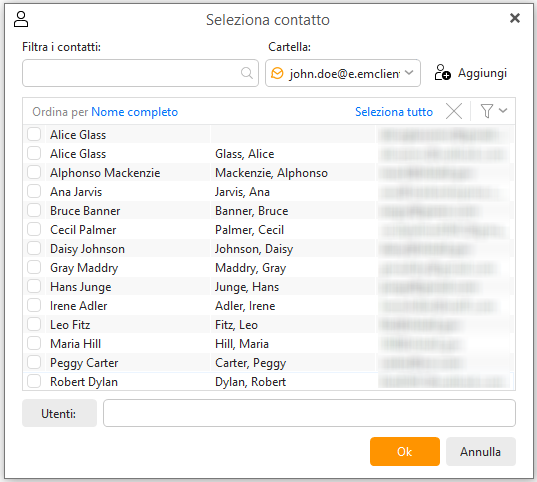Click the clear selection X icon

[x=454, y=111]
